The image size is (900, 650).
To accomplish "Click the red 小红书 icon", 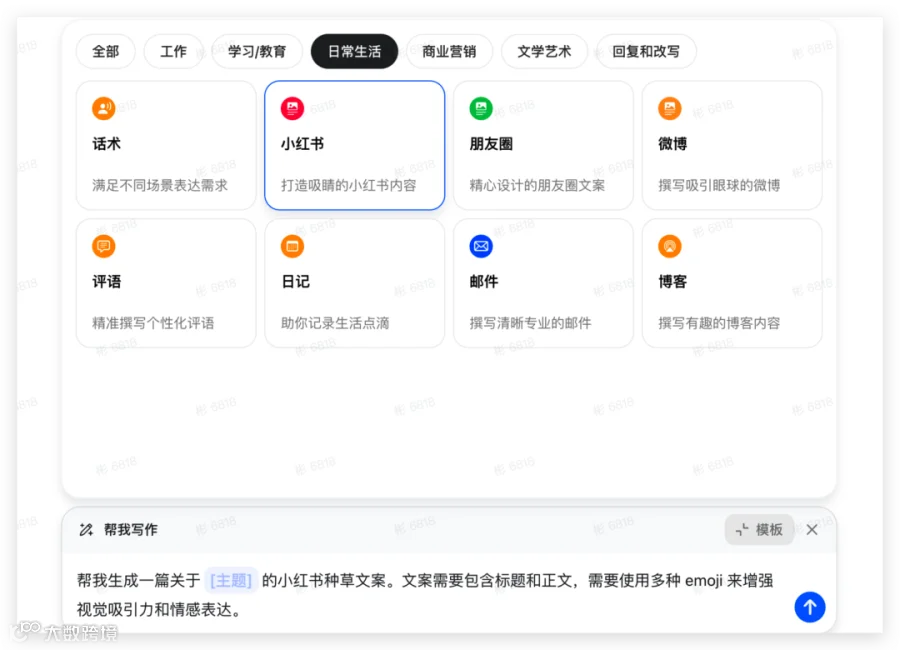I will [x=292, y=108].
